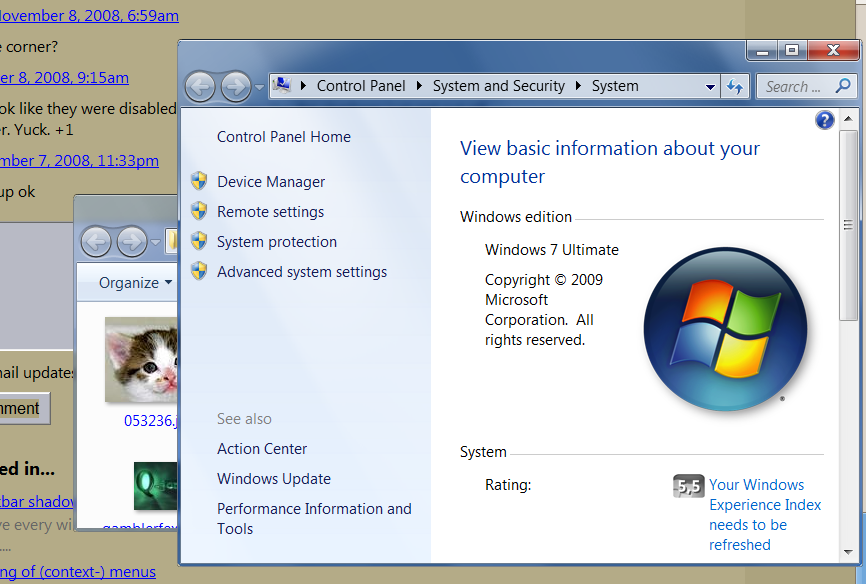
Task: Click the 'See also' heading
Action: click(244, 419)
